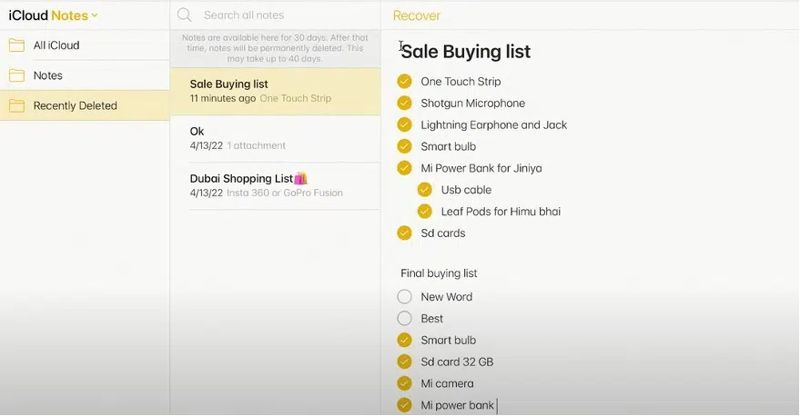800x416 pixels.
Task: Click the Notes folder icon
Action: (x=16, y=75)
